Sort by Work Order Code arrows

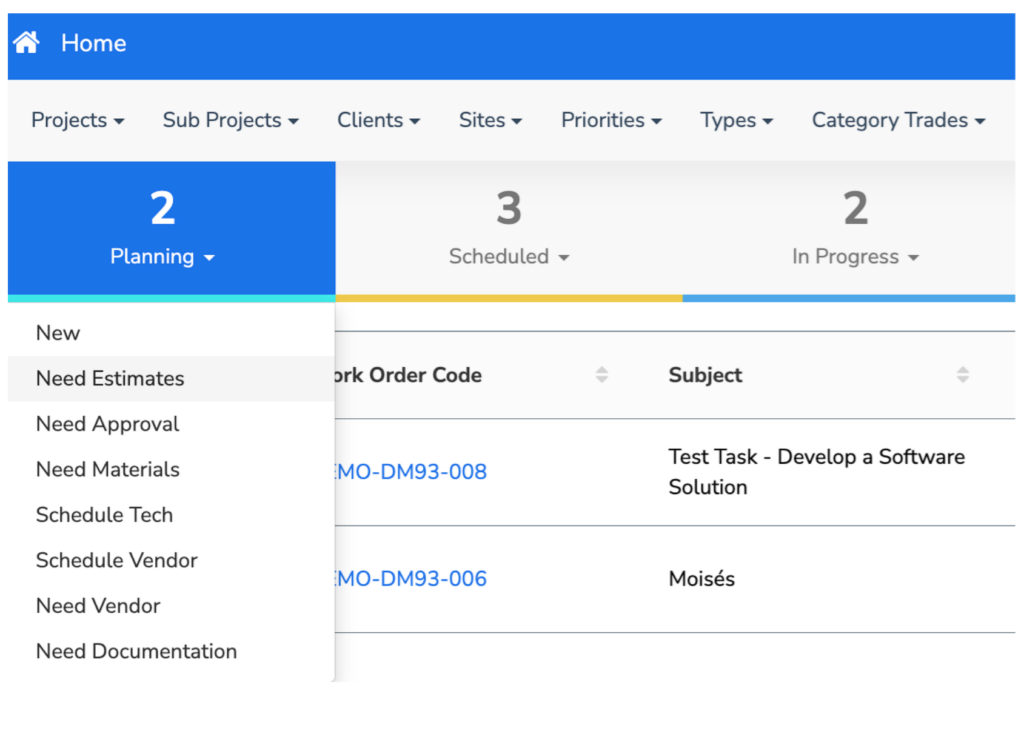pyautogui.click(x=601, y=375)
